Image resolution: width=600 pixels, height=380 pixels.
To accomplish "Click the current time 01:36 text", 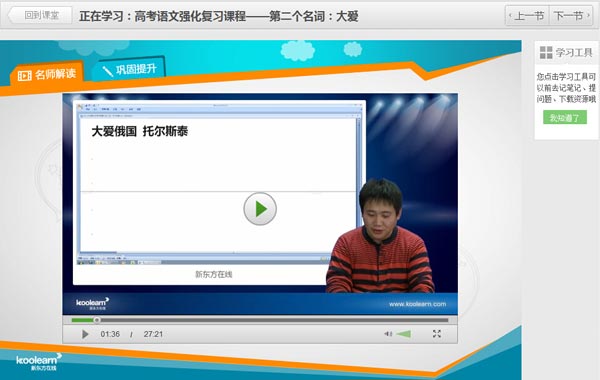I will click(x=110, y=334).
